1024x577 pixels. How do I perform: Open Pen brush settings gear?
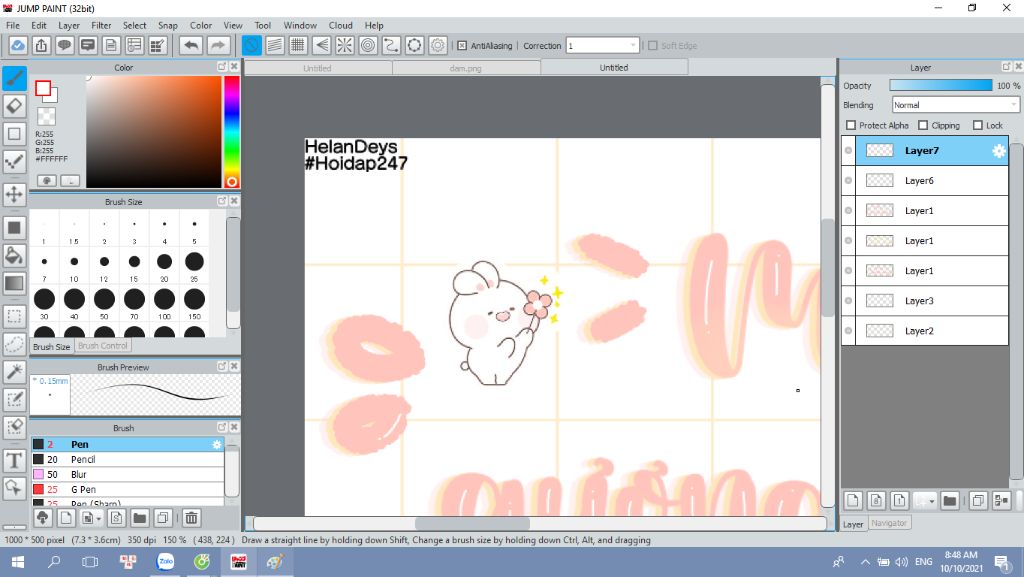[217, 444]
